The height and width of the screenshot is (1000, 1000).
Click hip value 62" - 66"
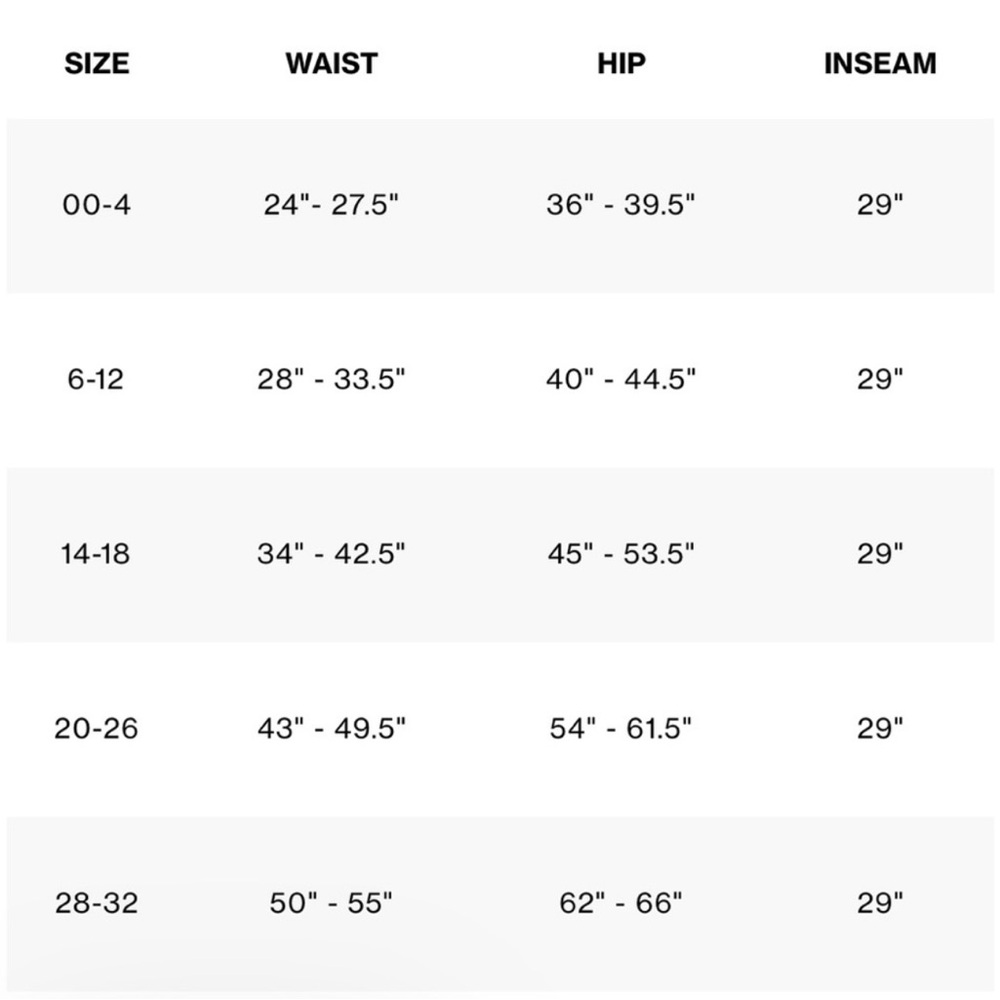click(620, 903)
